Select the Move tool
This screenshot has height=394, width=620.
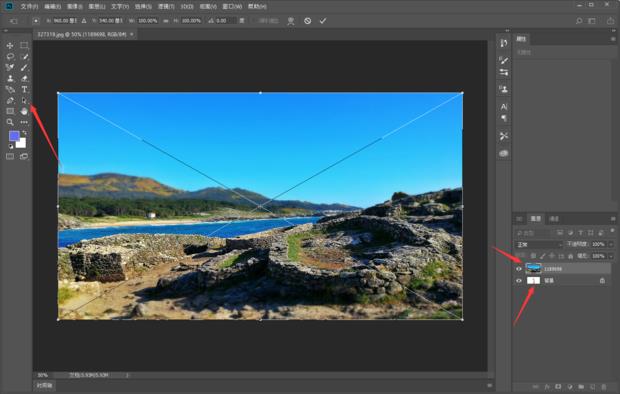(10, 45)
